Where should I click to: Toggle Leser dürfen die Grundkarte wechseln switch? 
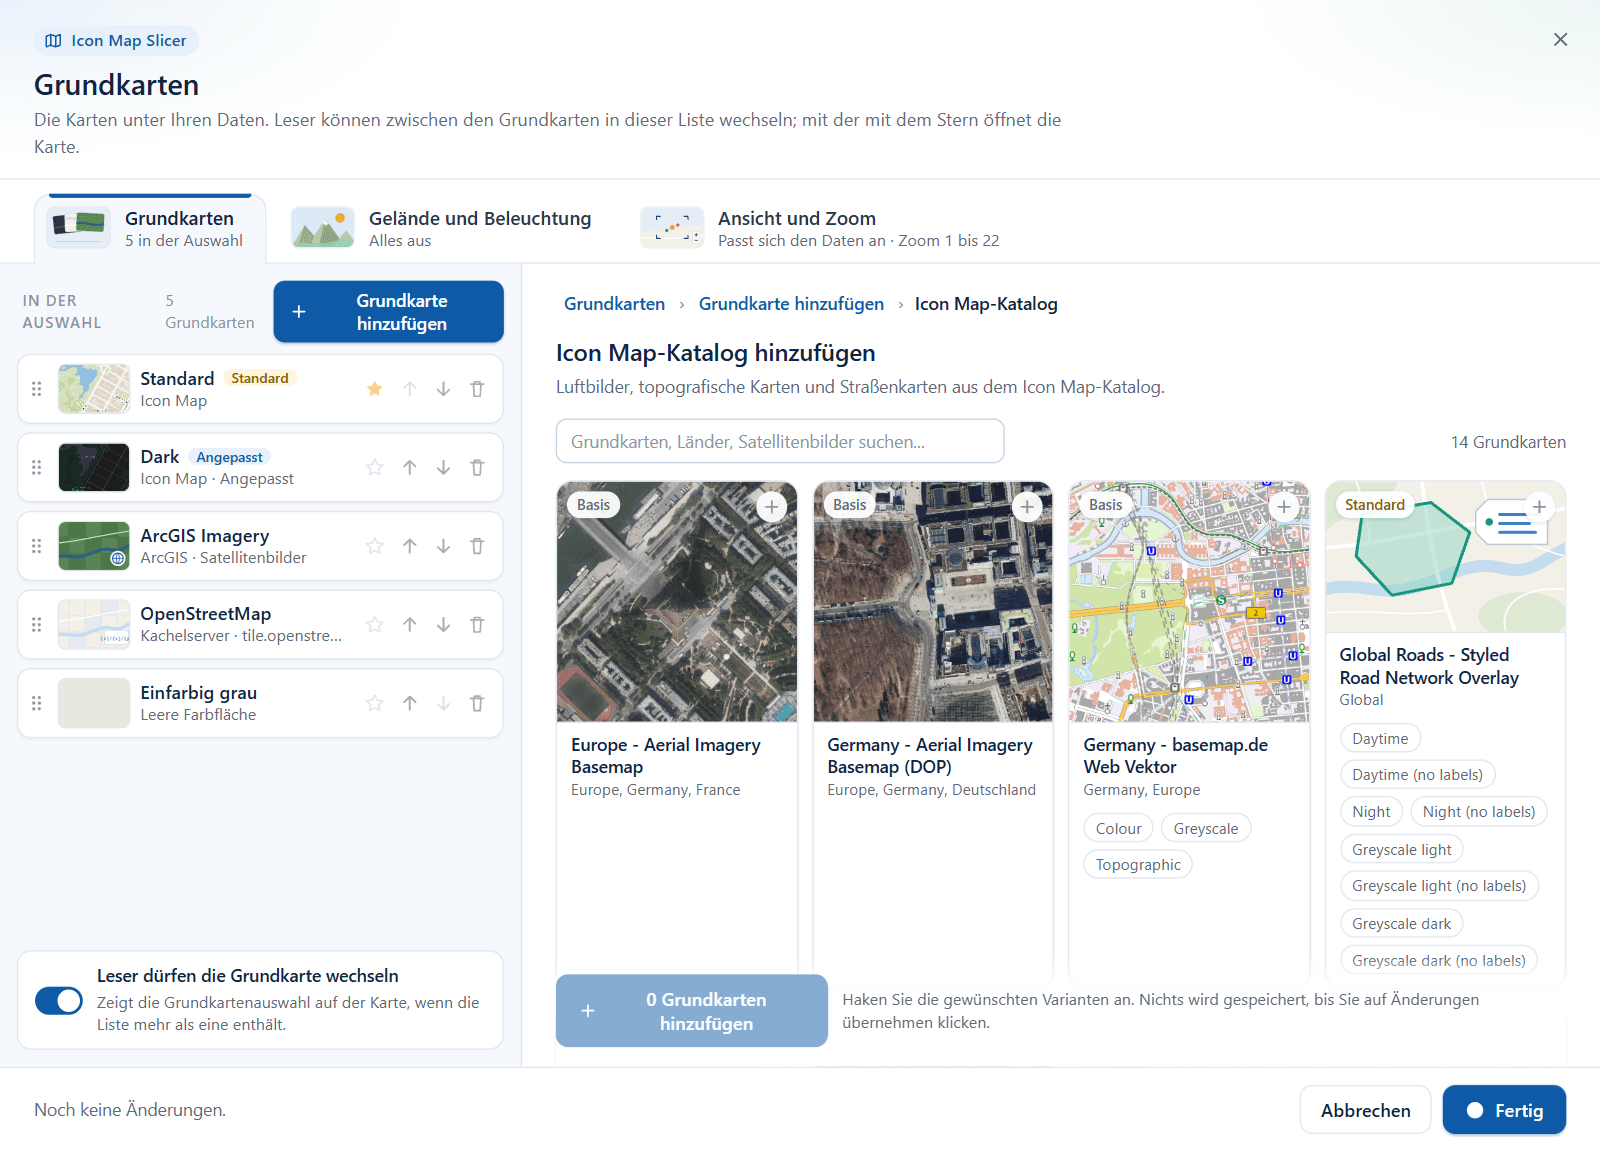coord(59,1000)
